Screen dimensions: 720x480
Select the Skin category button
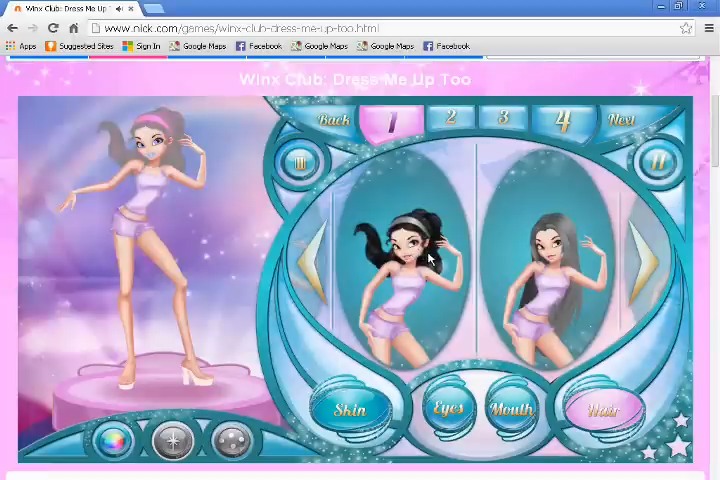point(351,409)
